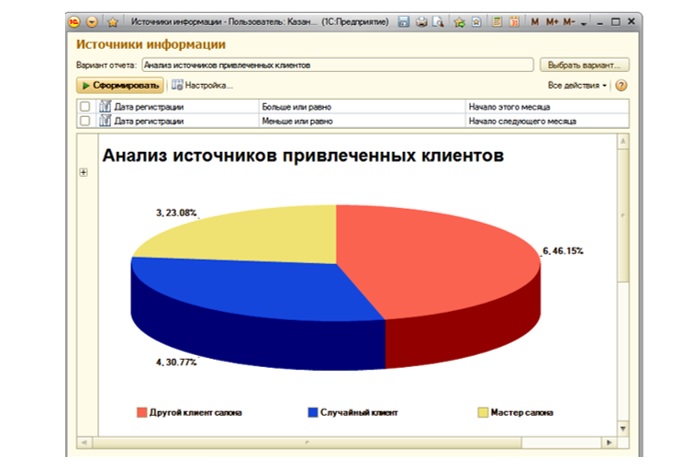695x466 pixels.
Task: Click 'Сформировать' to generate the report
Action: click(120, 85)
